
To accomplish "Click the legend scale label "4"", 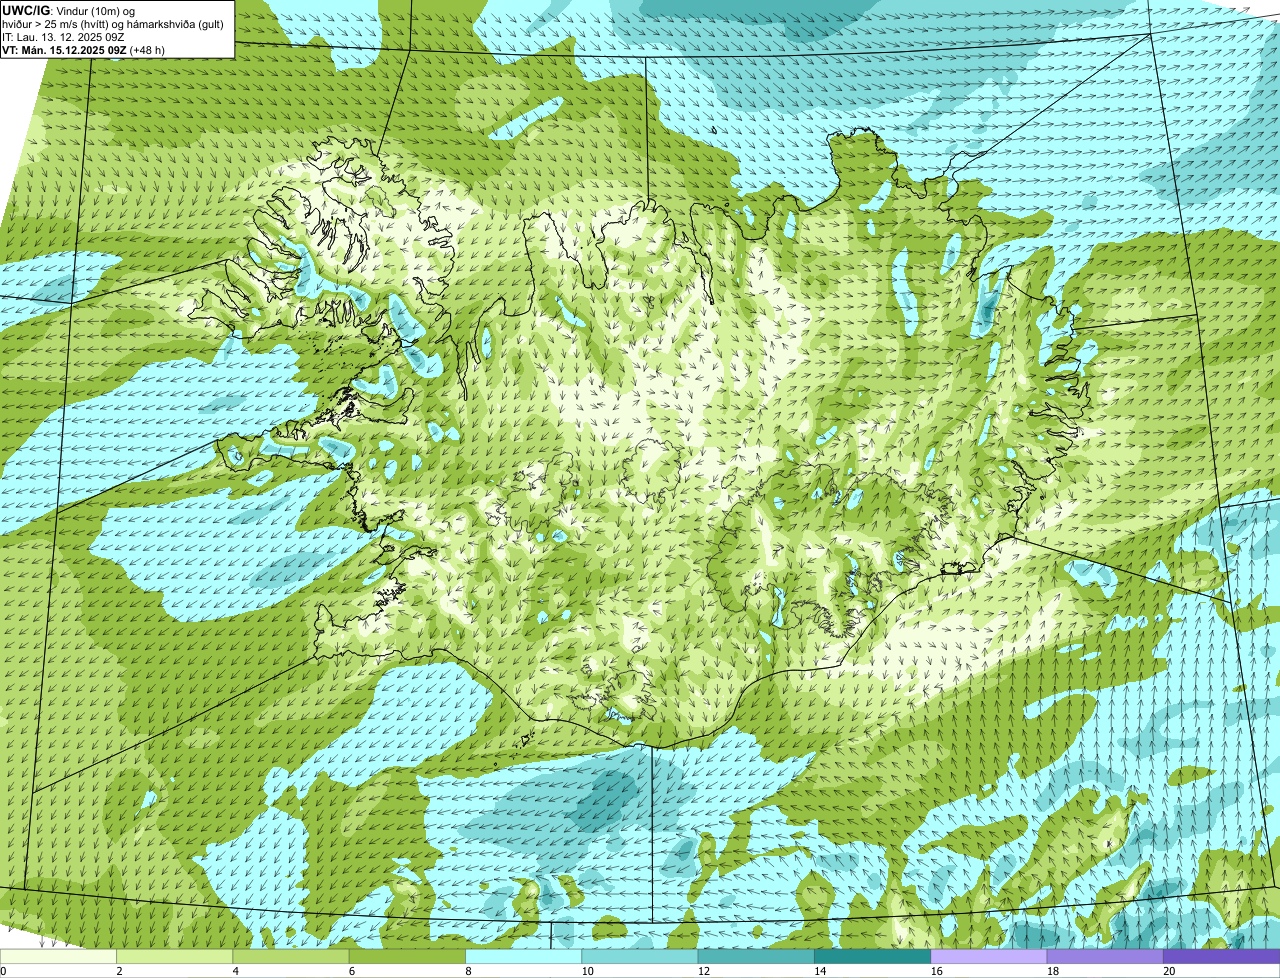I will [235, 971].
